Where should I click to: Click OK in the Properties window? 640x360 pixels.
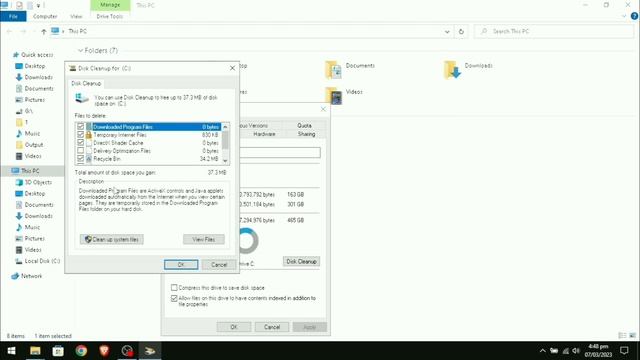click(x=234, y=327)
